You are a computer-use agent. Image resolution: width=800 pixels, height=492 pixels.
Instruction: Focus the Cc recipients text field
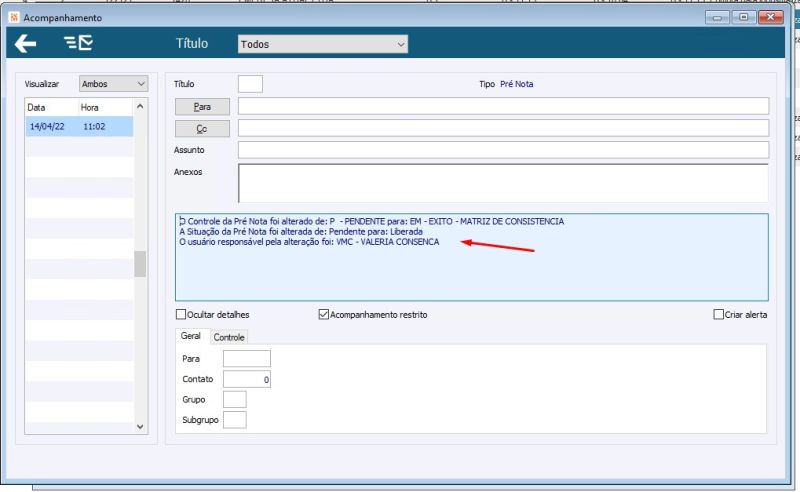click(x=503, y=128)
